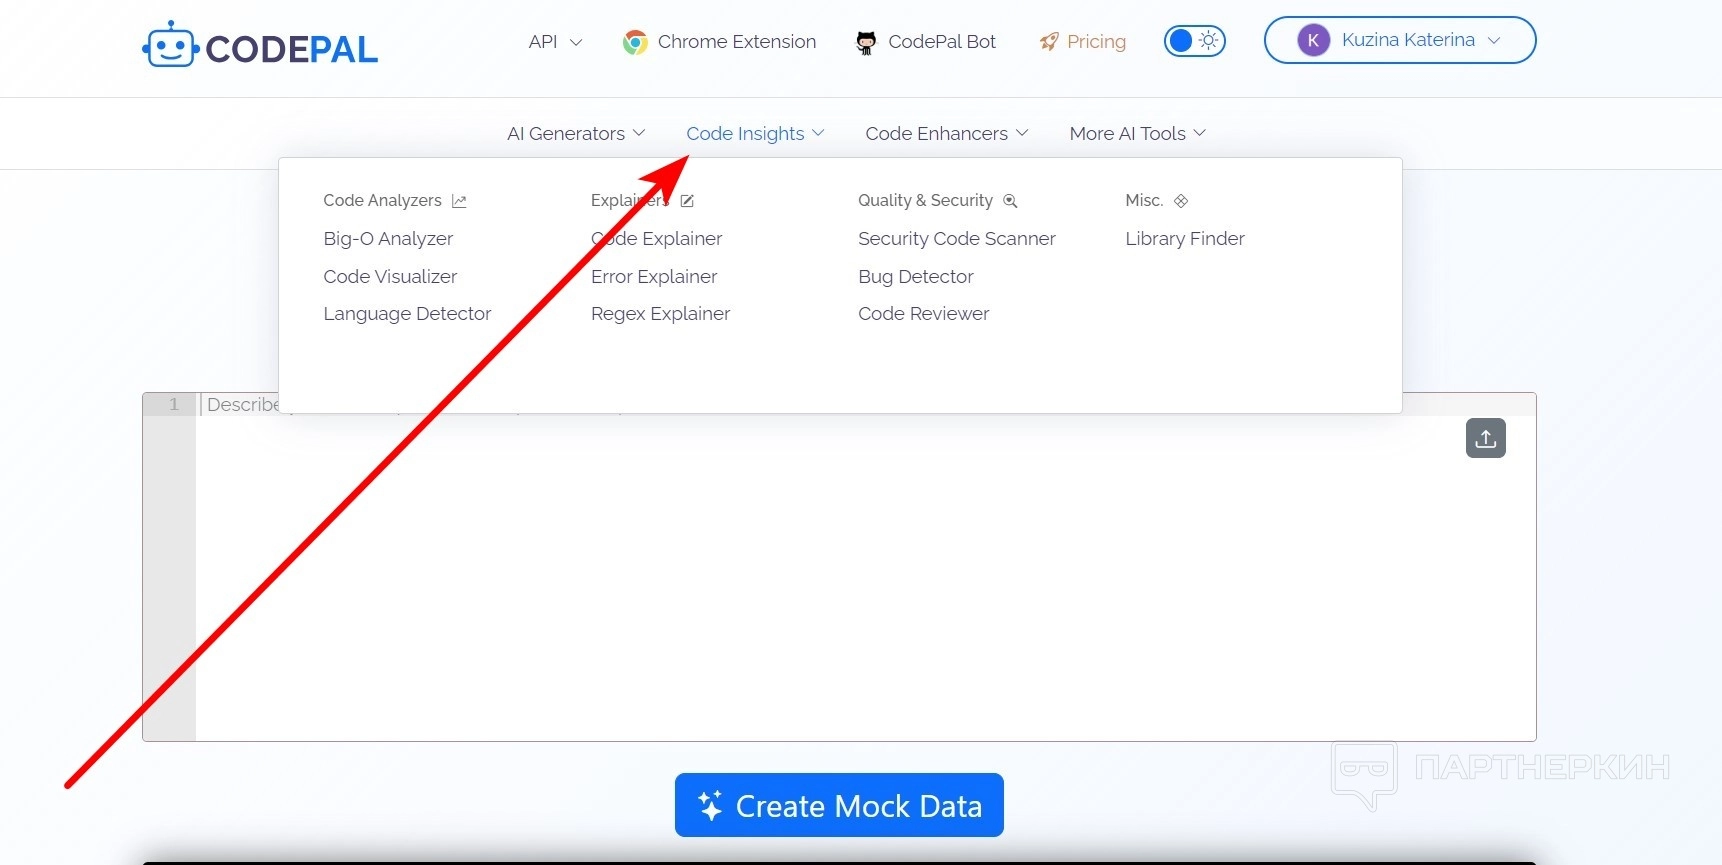Screen dimensions: 1722x865
Task: Click the Pricing rocket icon
Action: point(1049,42)
